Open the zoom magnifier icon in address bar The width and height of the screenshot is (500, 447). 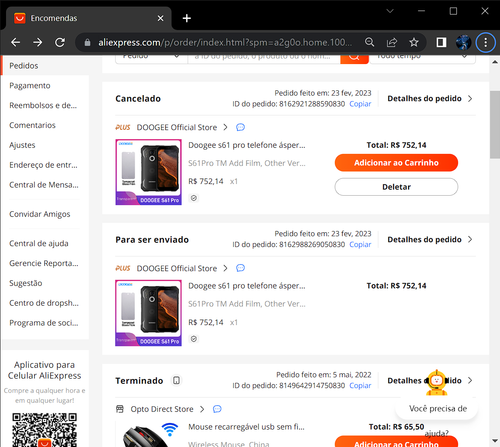(x=369, y=42)
